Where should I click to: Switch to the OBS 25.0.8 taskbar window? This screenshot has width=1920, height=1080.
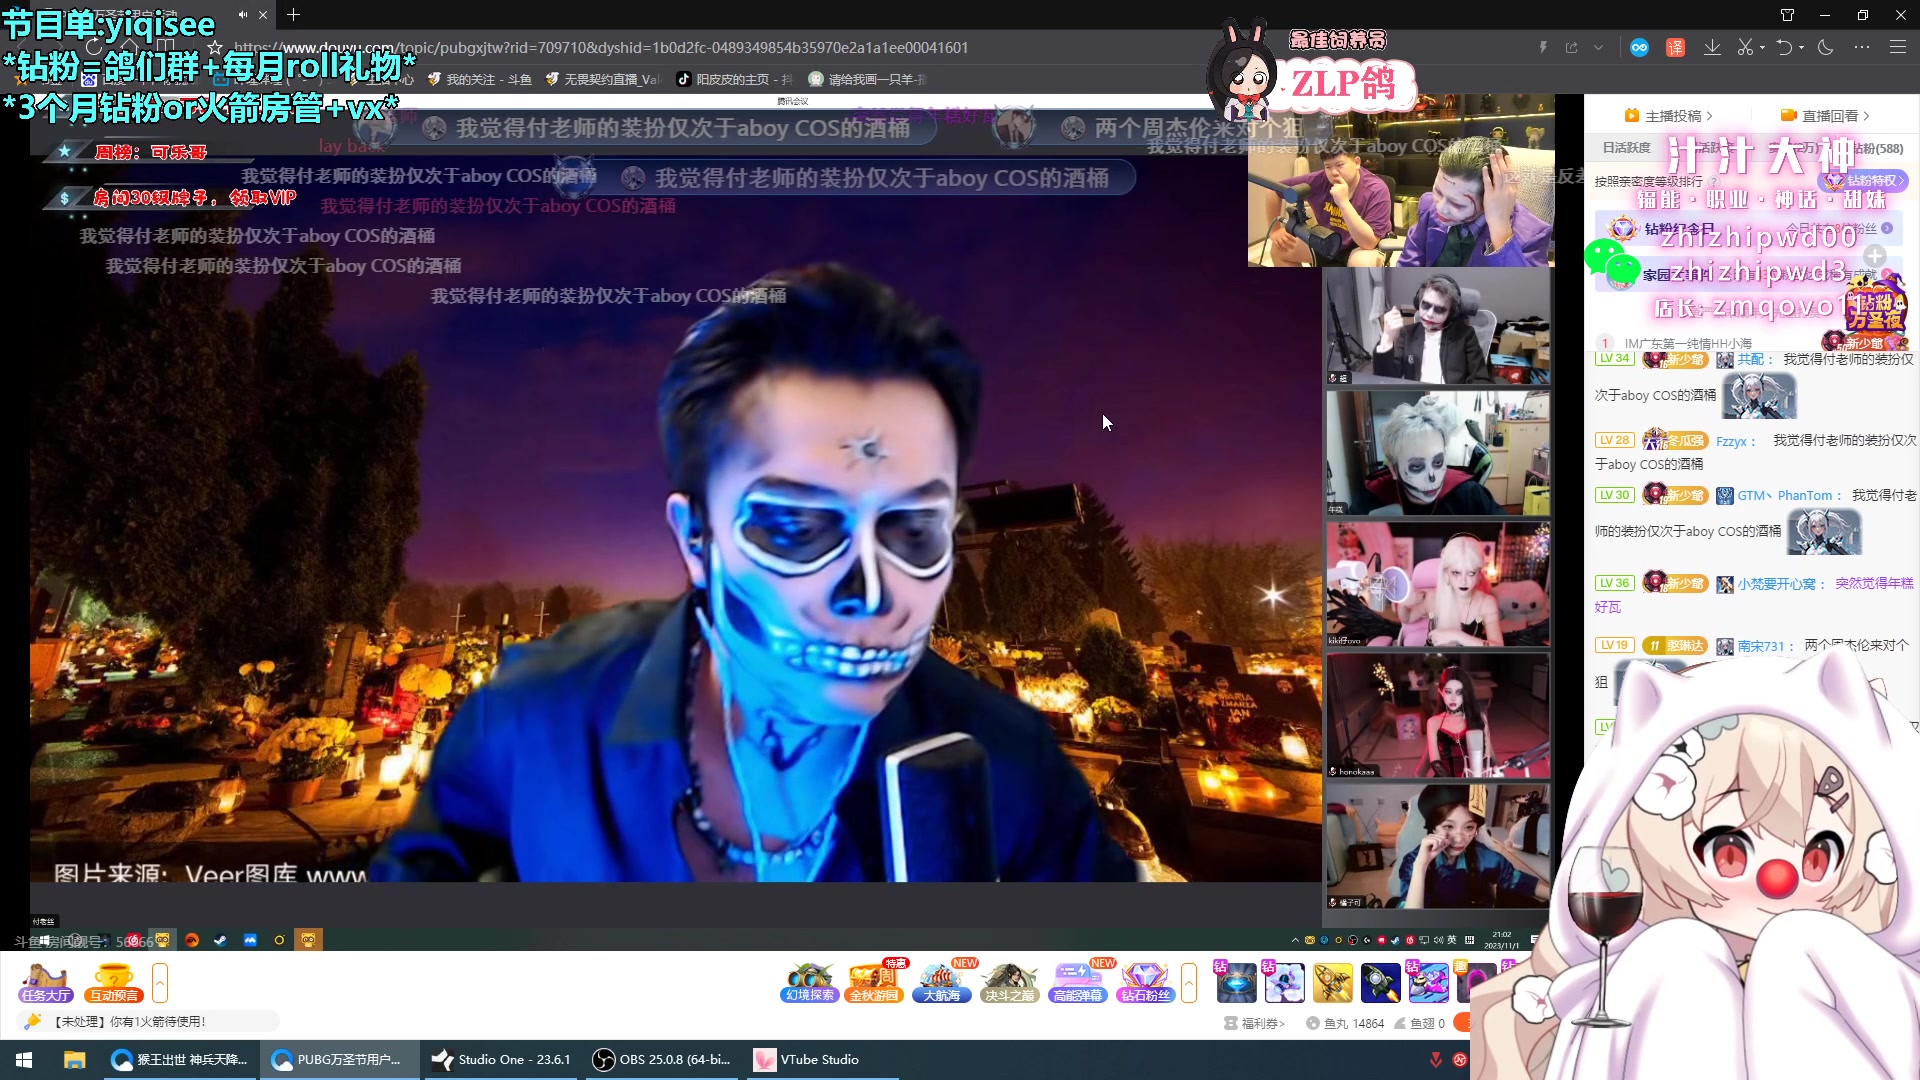coord(662,1059)
